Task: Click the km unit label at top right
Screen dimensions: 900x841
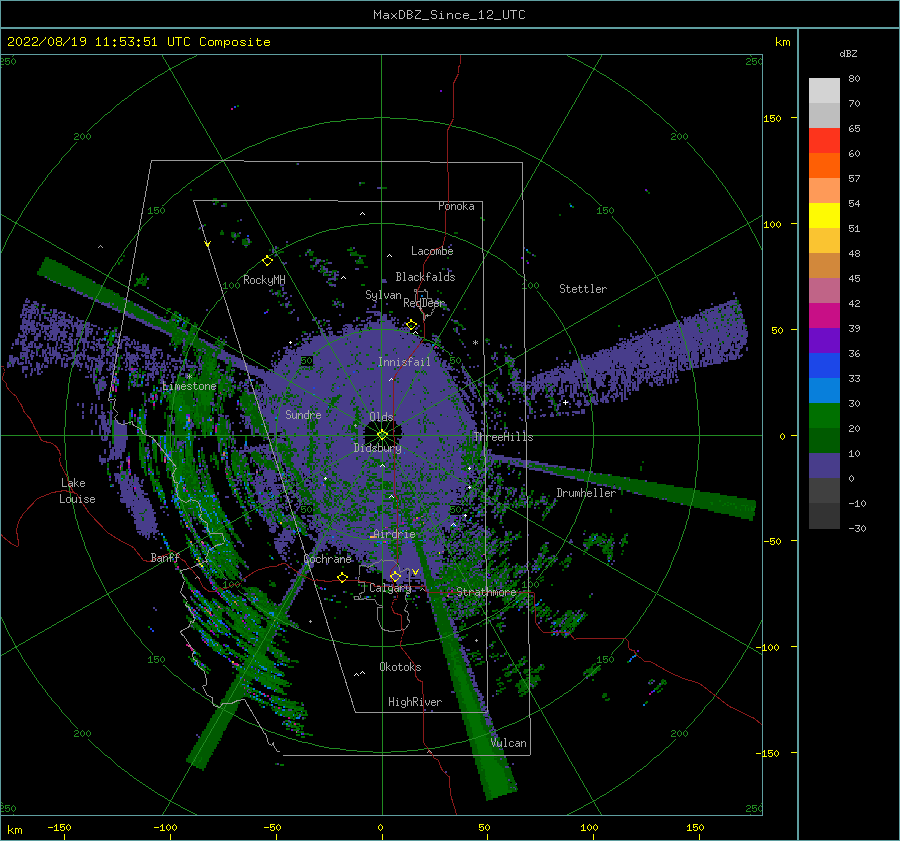Action: click(x=782, y=42)
